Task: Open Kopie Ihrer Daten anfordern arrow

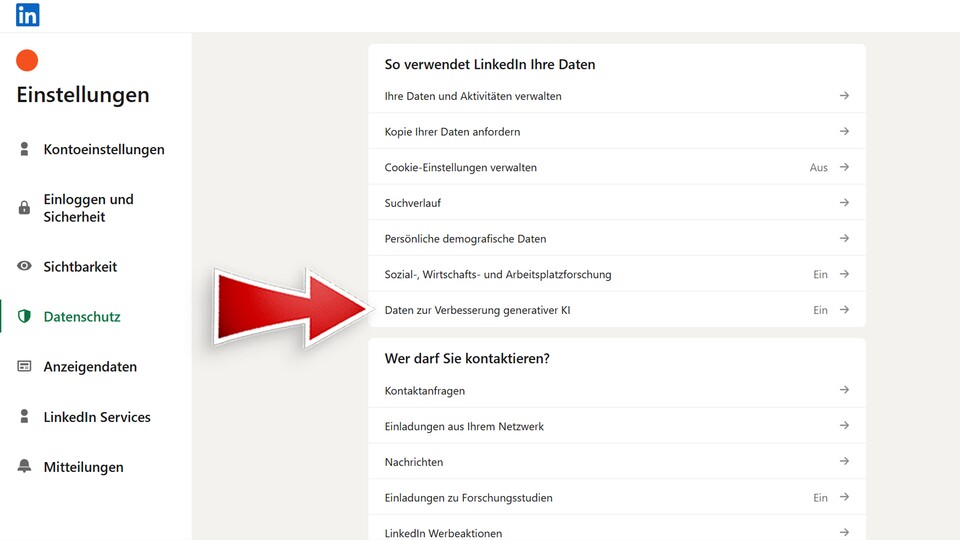Action: [x=844, y=132]
